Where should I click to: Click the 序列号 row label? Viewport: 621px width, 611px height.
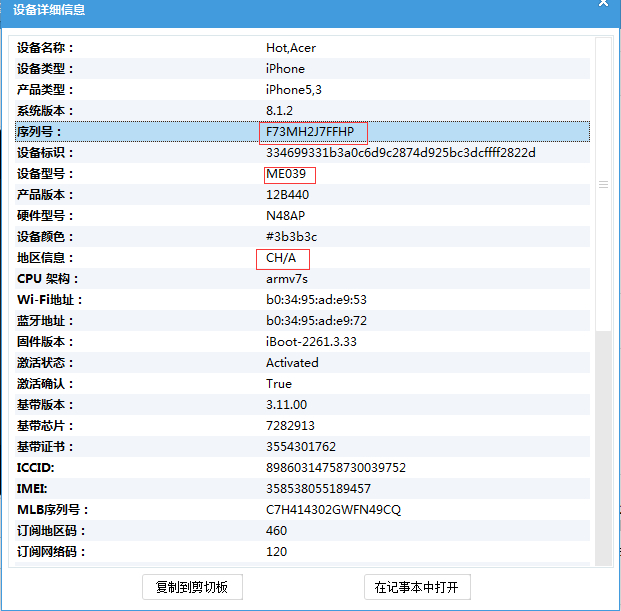coord(39,132)
